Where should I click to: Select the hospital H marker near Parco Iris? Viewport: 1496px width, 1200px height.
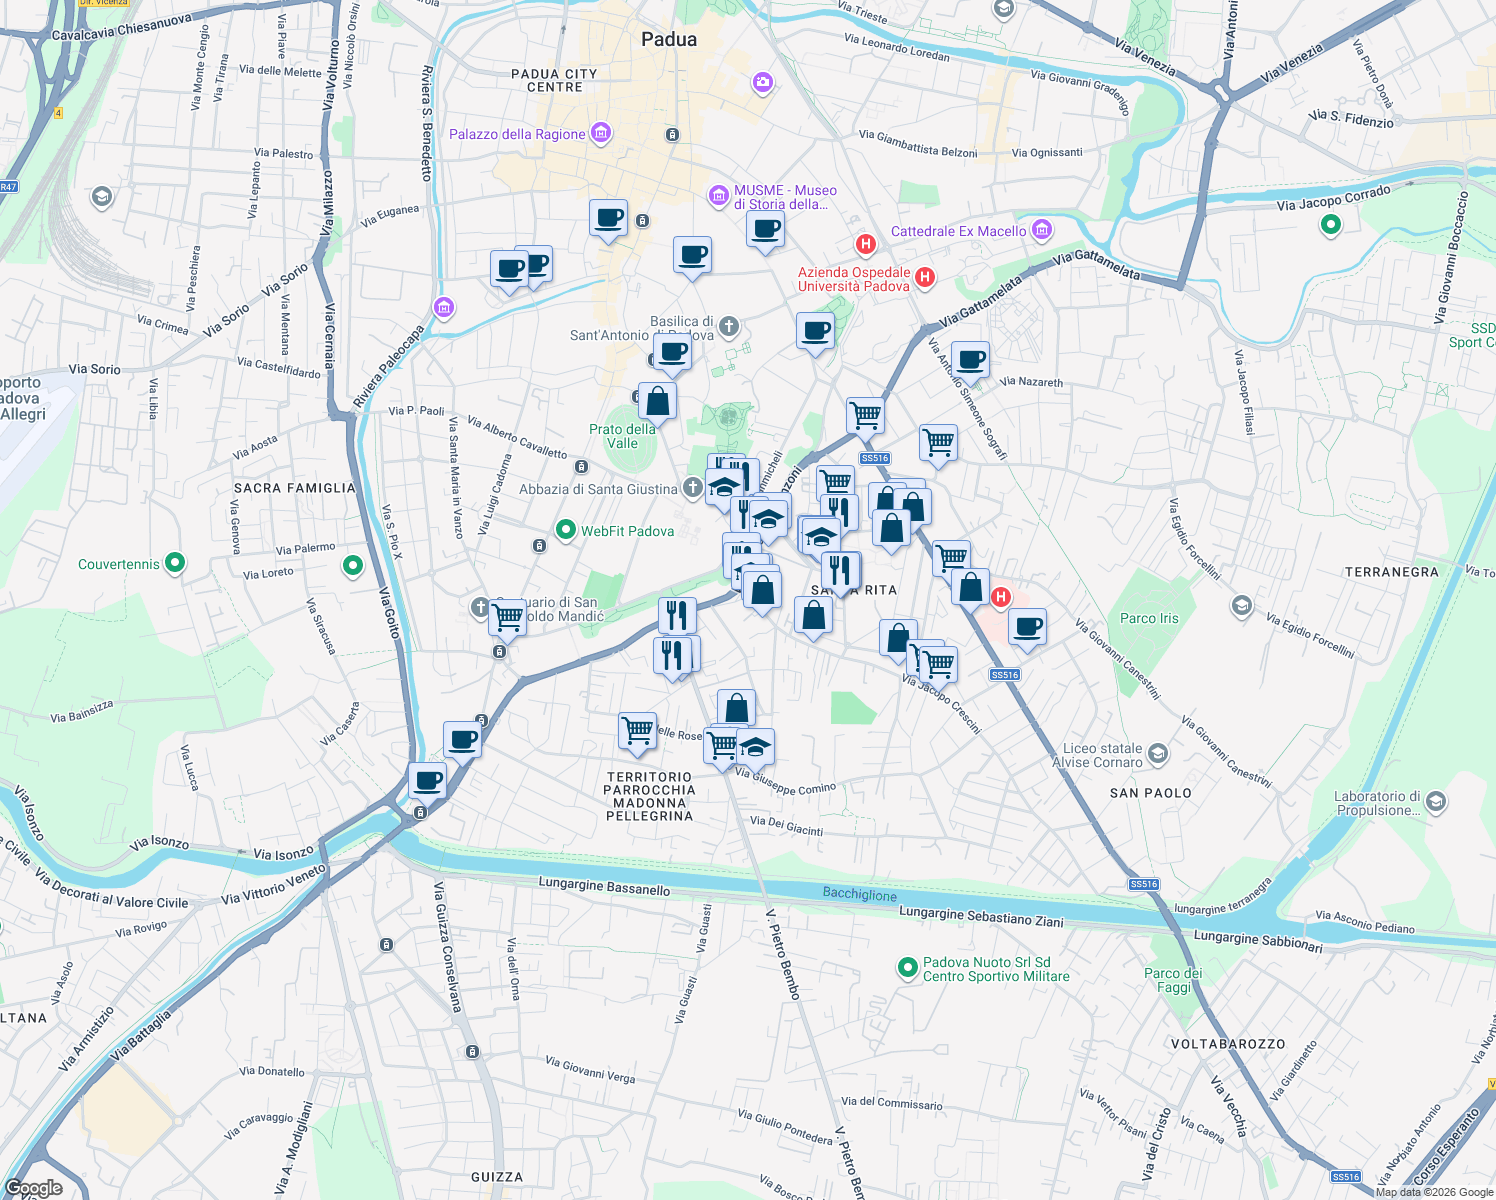[1000, 597]
